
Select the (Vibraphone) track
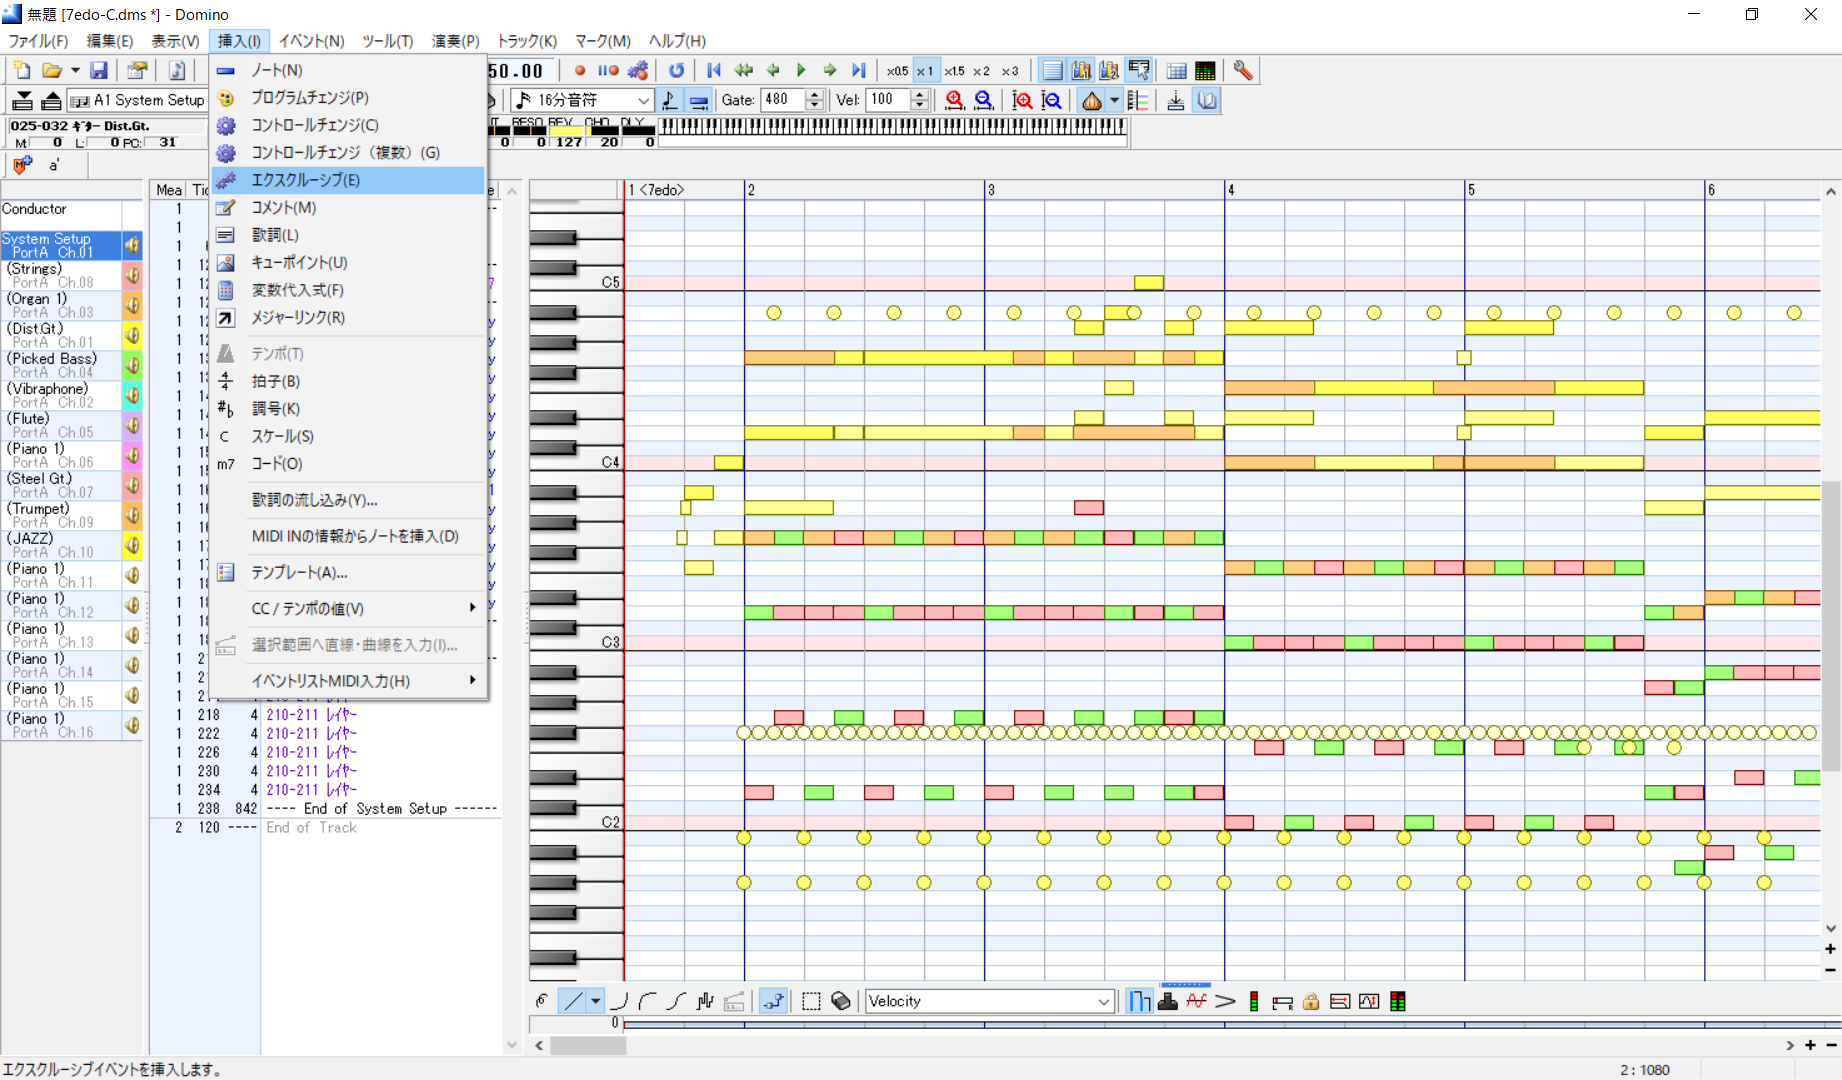(60, 395)
